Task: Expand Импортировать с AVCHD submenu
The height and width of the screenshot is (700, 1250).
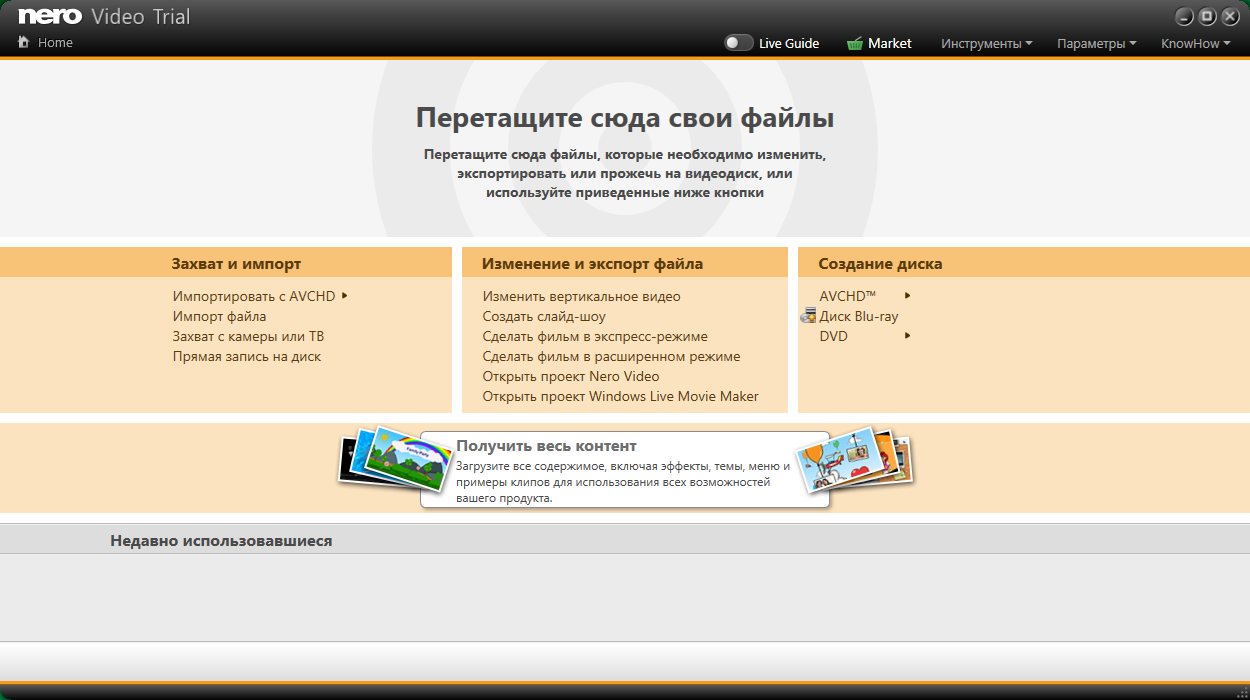Action: pyautogui.click(x=344, y=296)
